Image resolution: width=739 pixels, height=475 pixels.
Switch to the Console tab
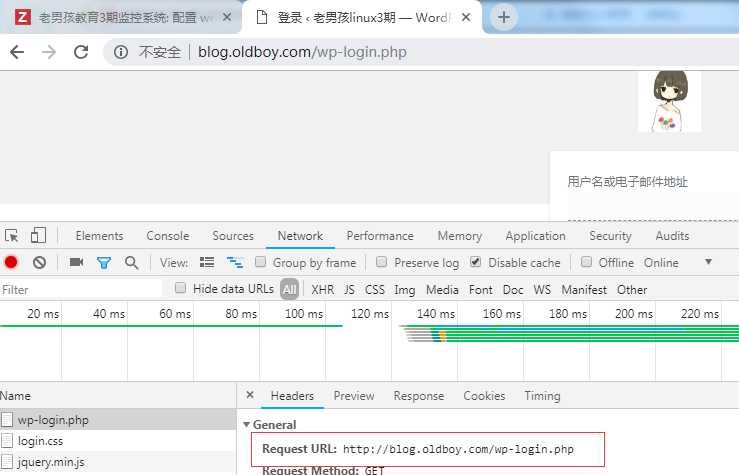click(x=167, y=236)
